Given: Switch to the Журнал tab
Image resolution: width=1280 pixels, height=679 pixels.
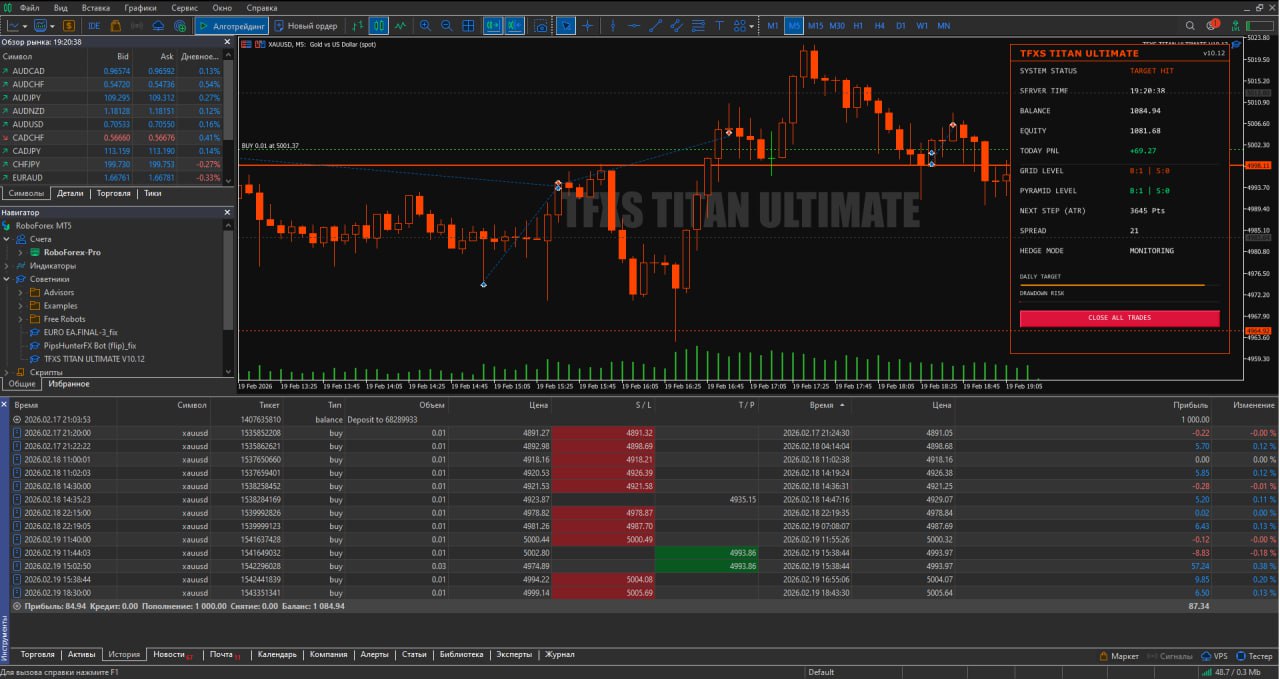Looking at the screenshot, I should point(559,655).
